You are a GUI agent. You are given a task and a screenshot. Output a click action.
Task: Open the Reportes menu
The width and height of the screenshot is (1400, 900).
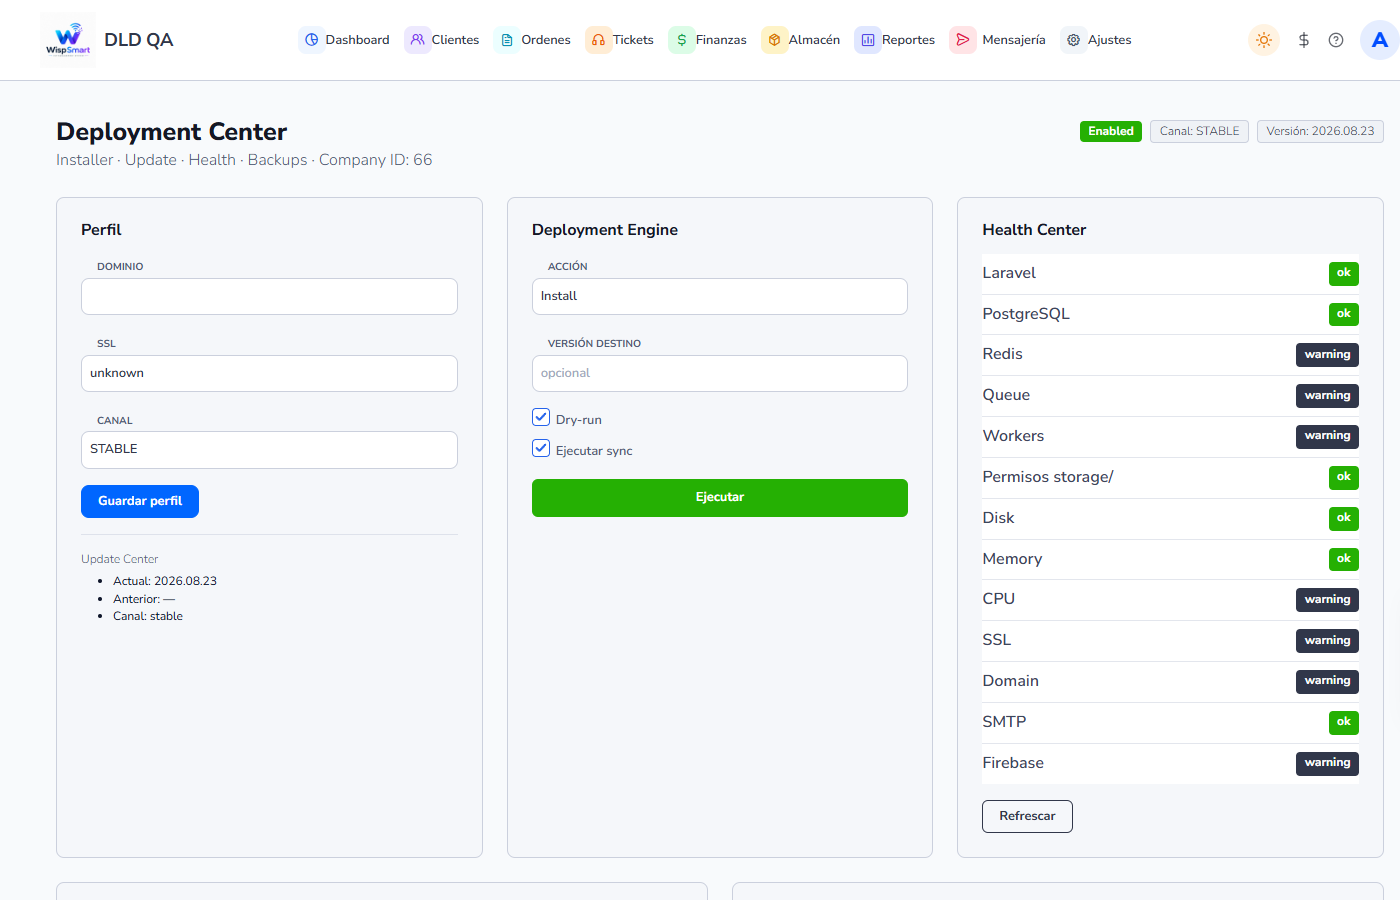(895, 40)
